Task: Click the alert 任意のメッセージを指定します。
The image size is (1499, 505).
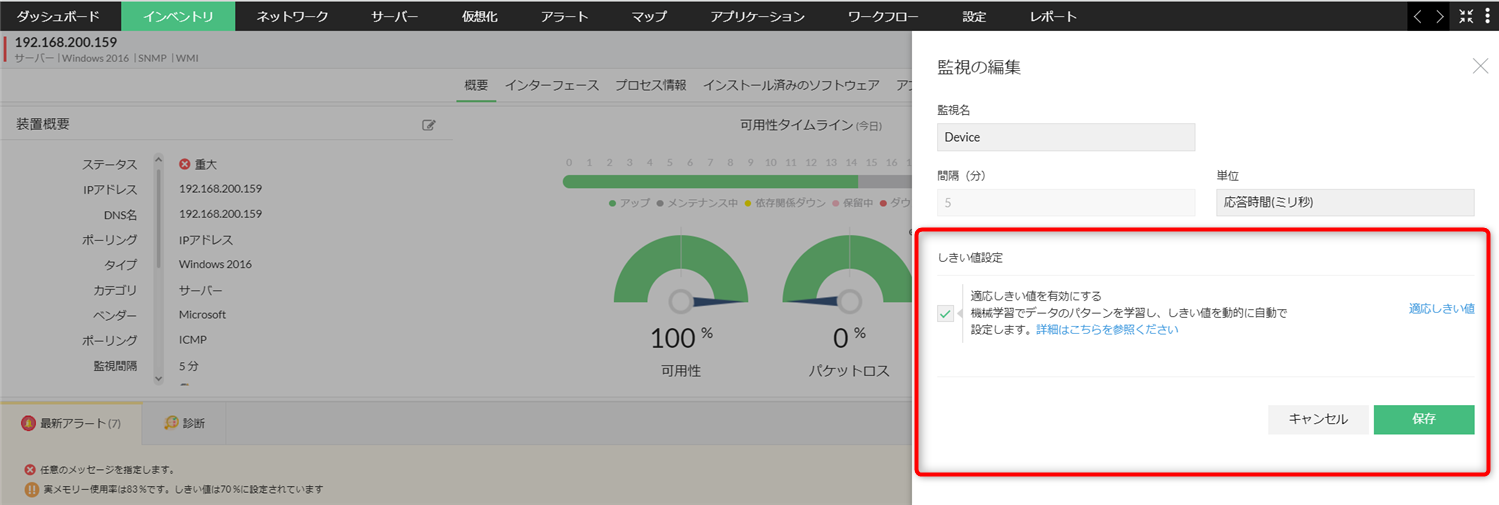Action: click(x=109, y=469)
